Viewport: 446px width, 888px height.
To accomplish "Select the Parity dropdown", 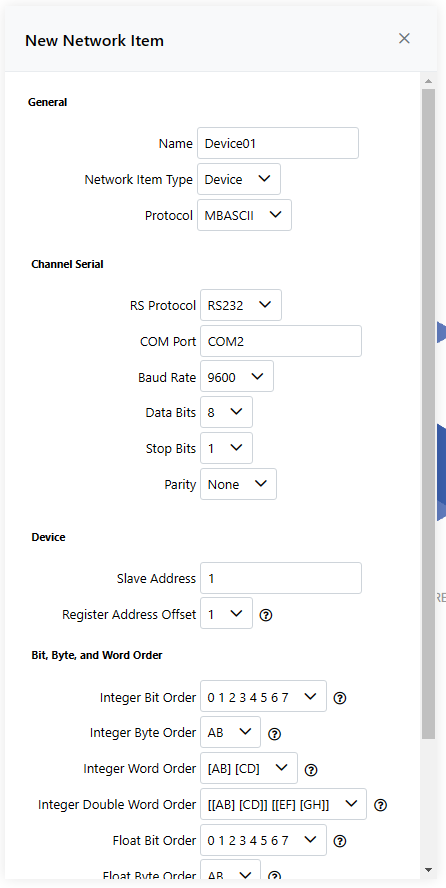I will tap(238, 484).
